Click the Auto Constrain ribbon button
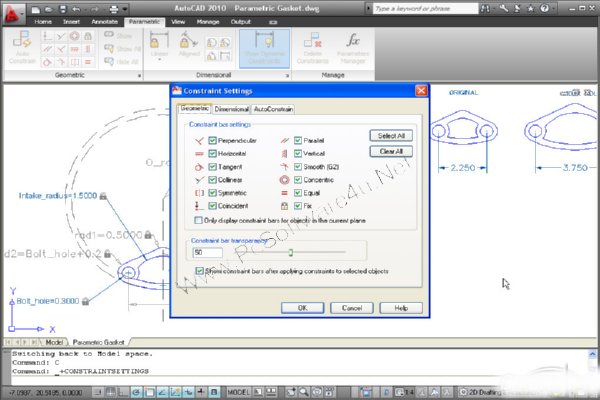Viewport: 600px width, 400px height. point(22,47)
